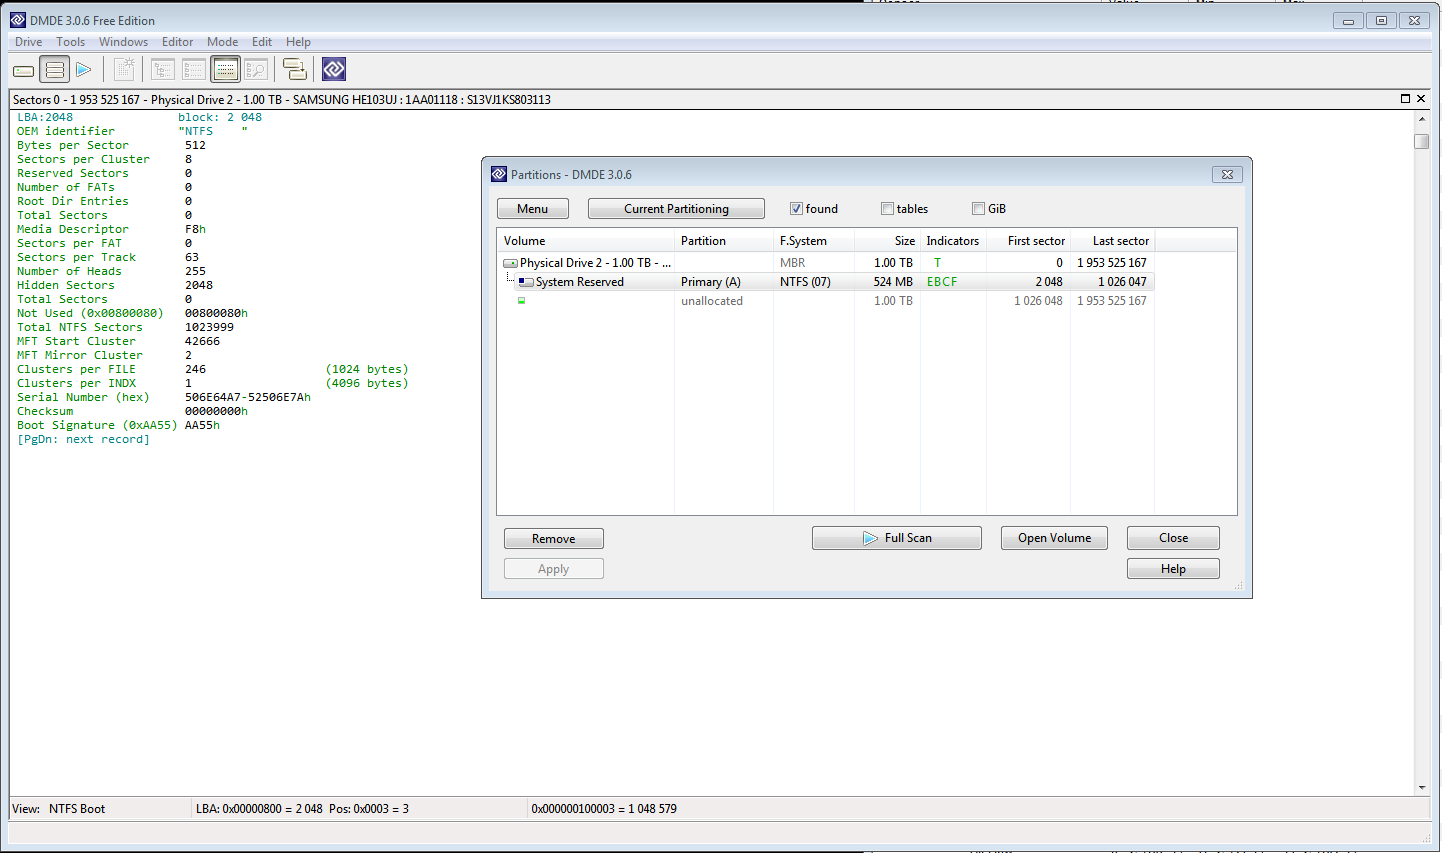This screenshot has width=1442, height=853.
Task: Click the vertical scrollbar thumb in editor
Action: click(x=1422, y=142)
